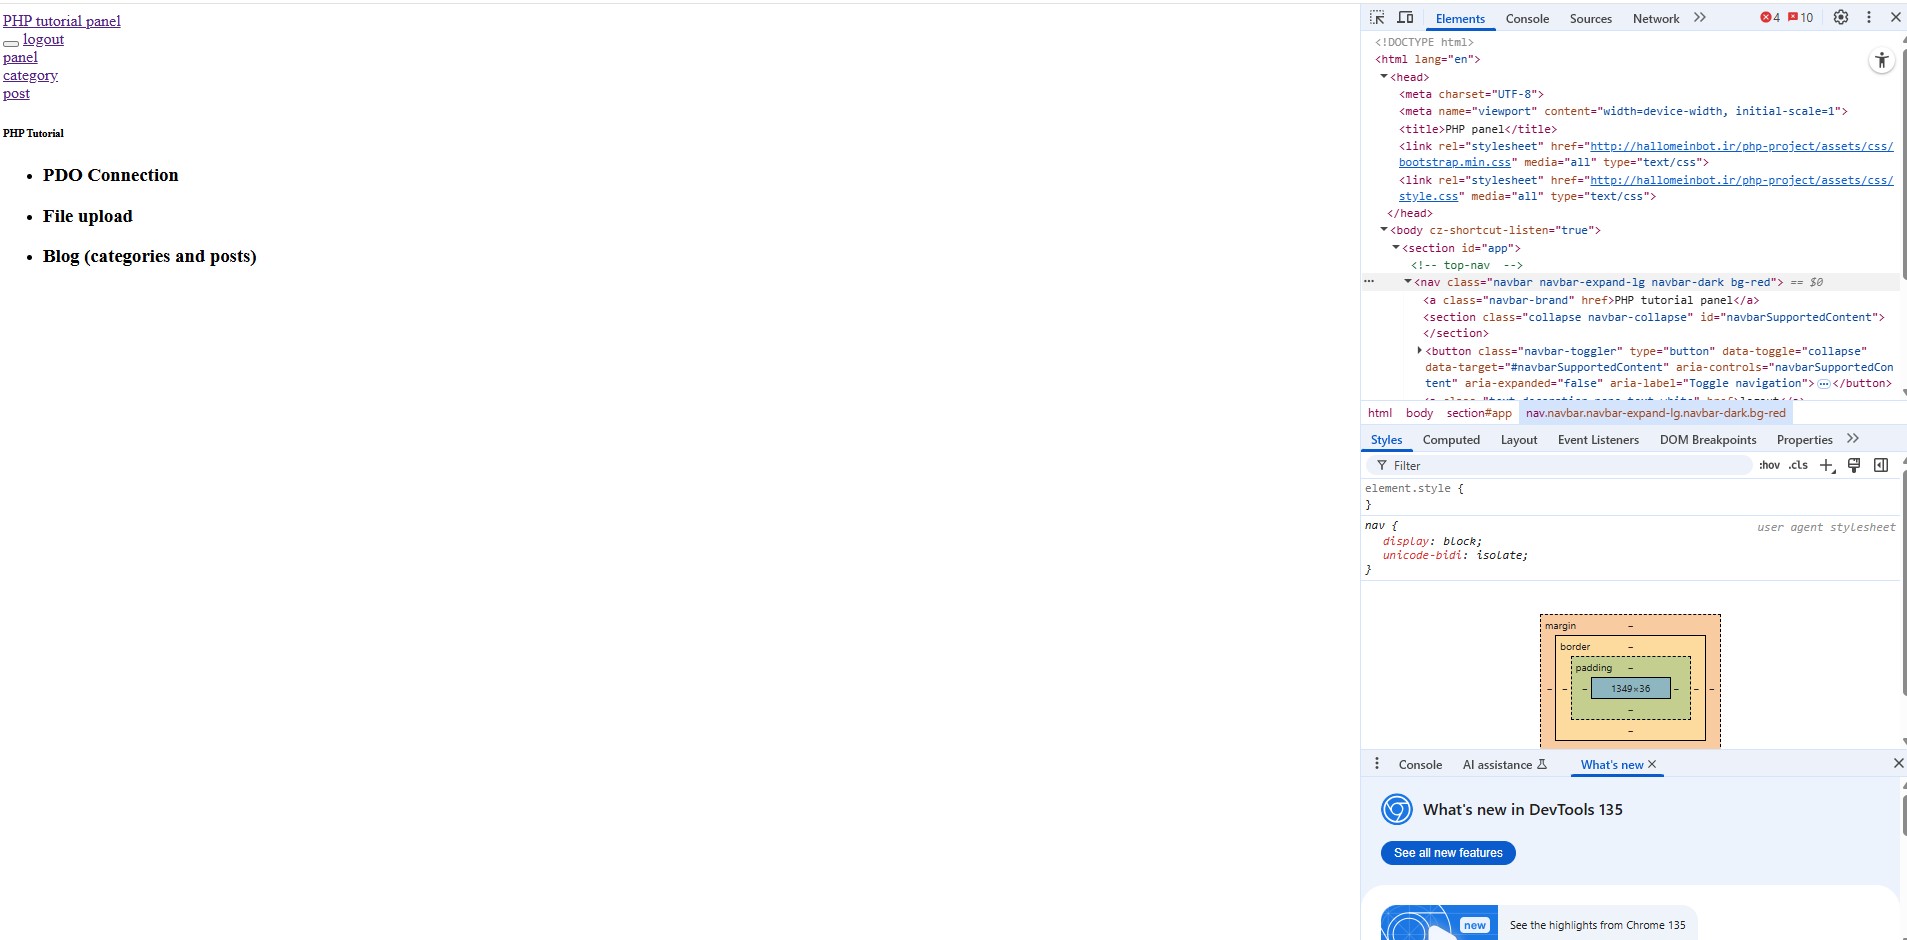Screen dimensions: 1907x940
Task: Open the Properties tab
Action: click(x=1804, y=440)
